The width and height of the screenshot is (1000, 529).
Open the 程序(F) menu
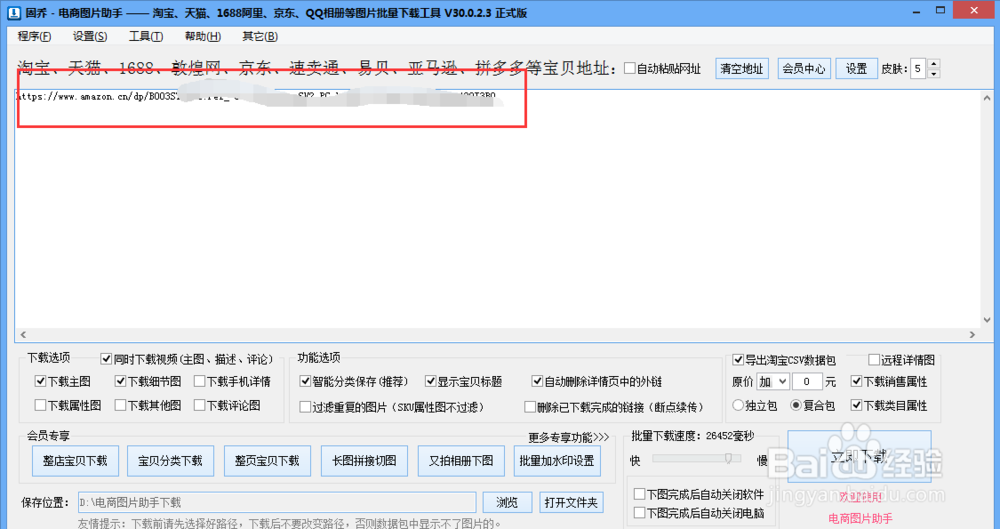coord(34,36)
